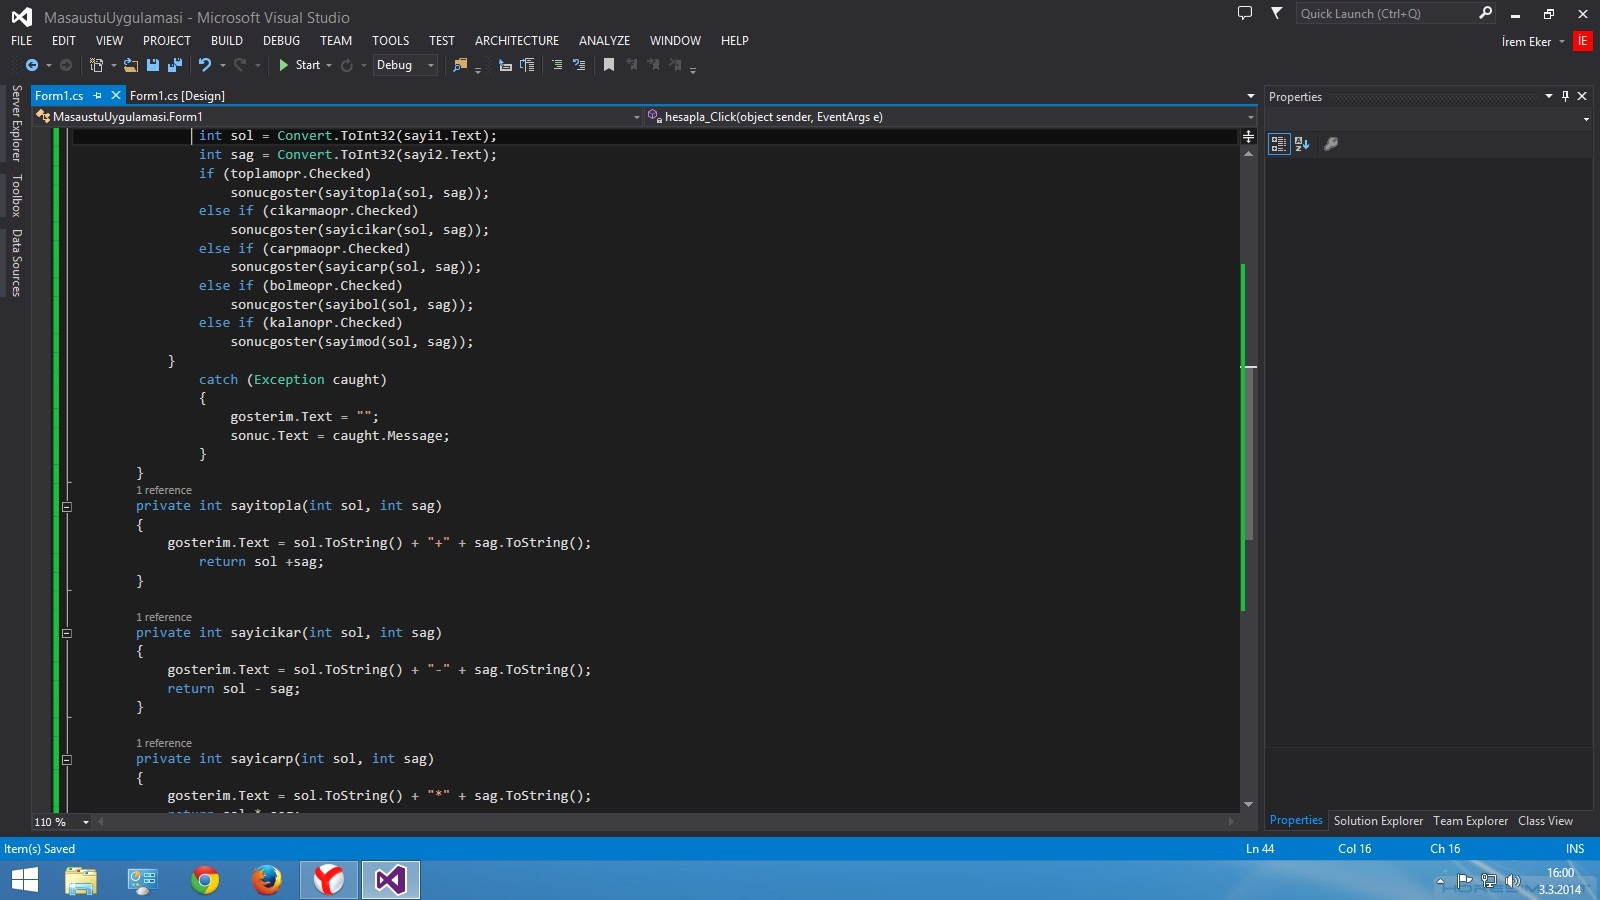Screen dimensions: 1600x900
Task: Open the editor zoom level dropdown at 110 %
Action: click(85, 822)
